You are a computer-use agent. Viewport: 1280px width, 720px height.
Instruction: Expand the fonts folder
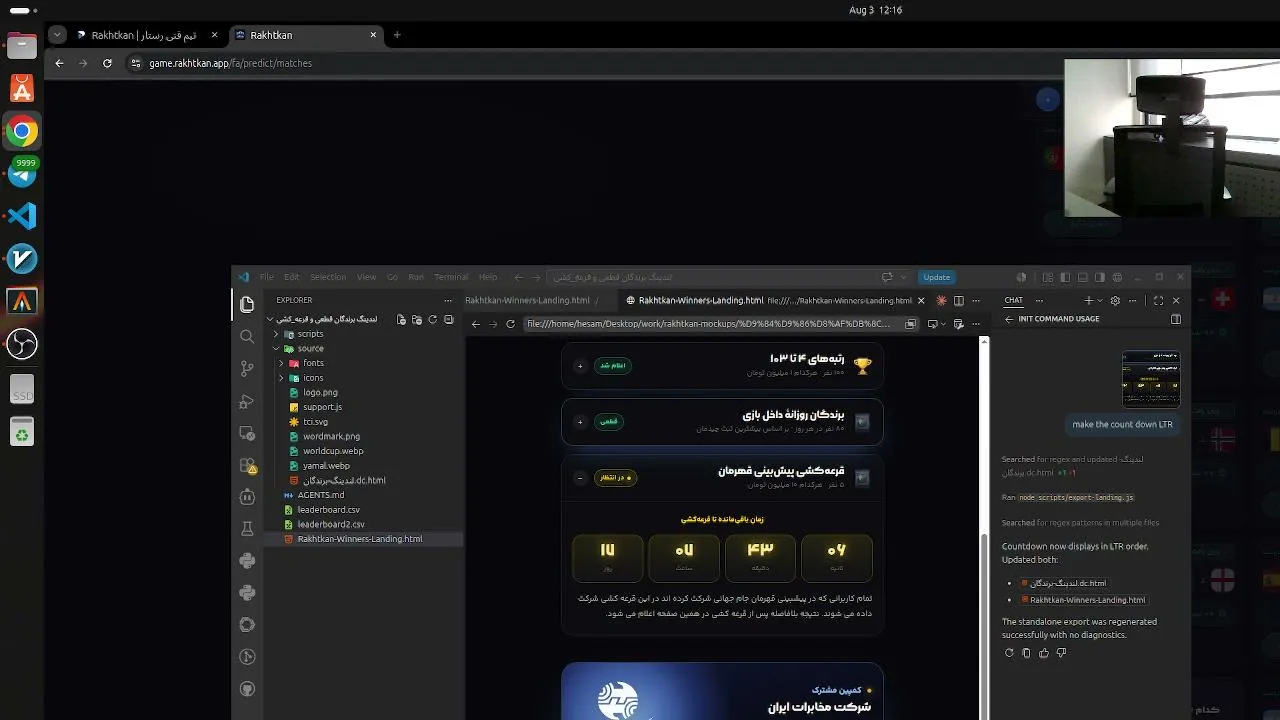281,363
